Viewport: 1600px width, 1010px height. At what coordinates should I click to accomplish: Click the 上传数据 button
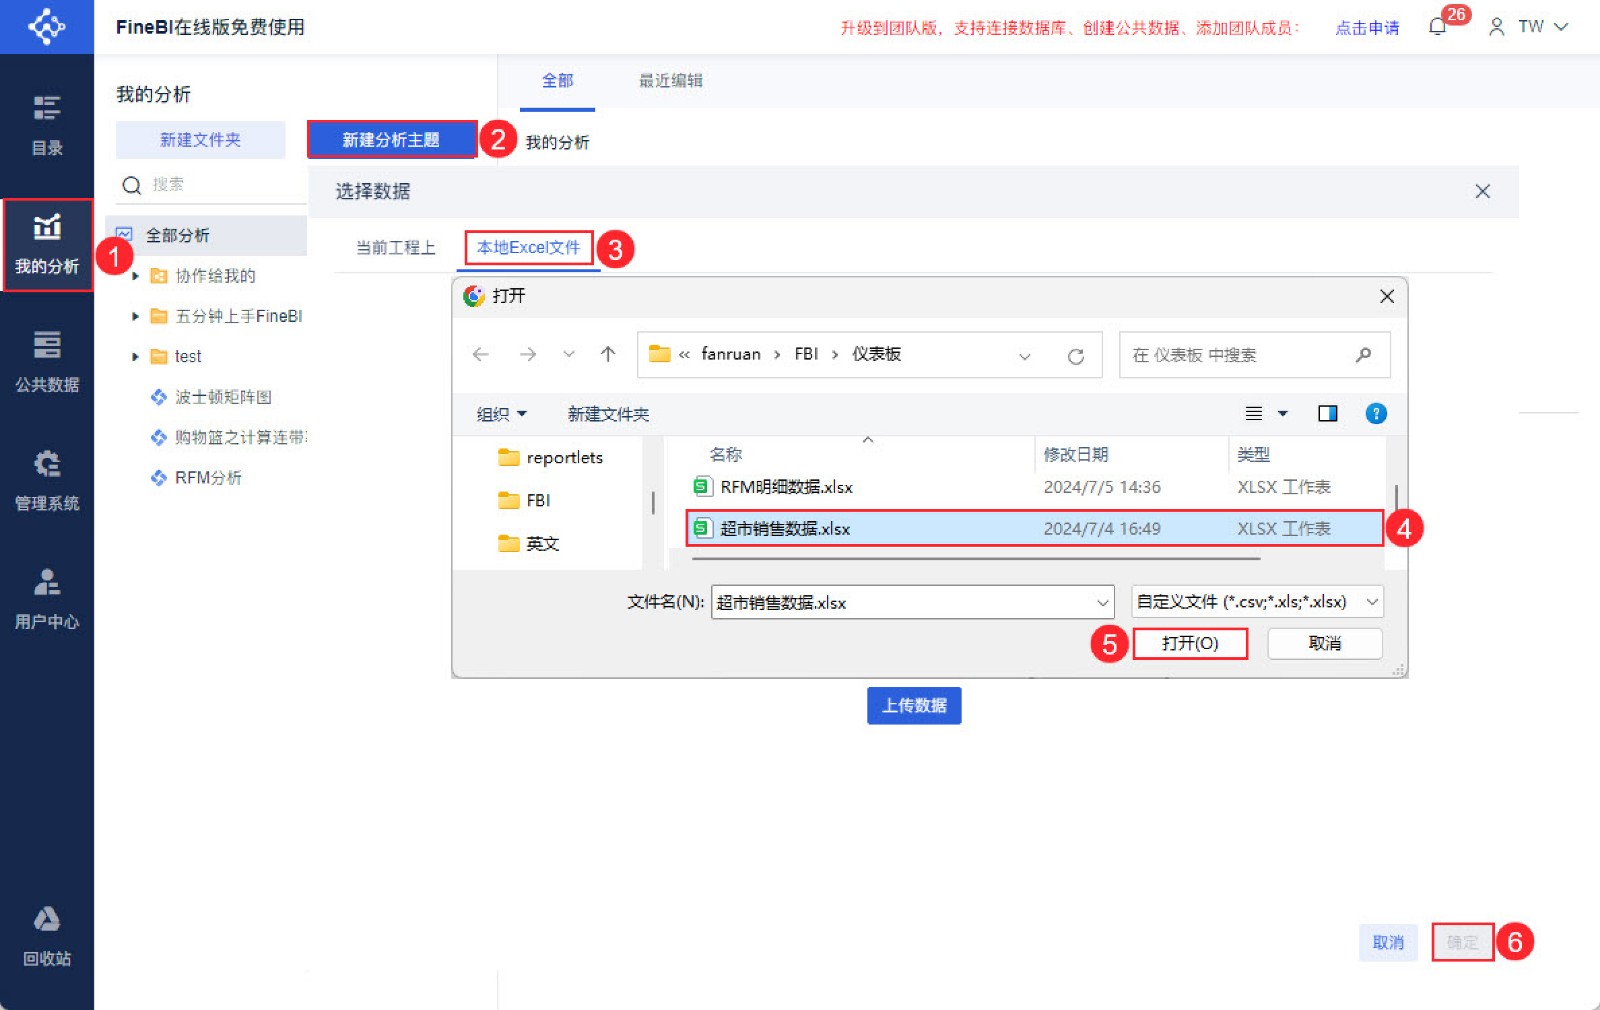(914, 705)
